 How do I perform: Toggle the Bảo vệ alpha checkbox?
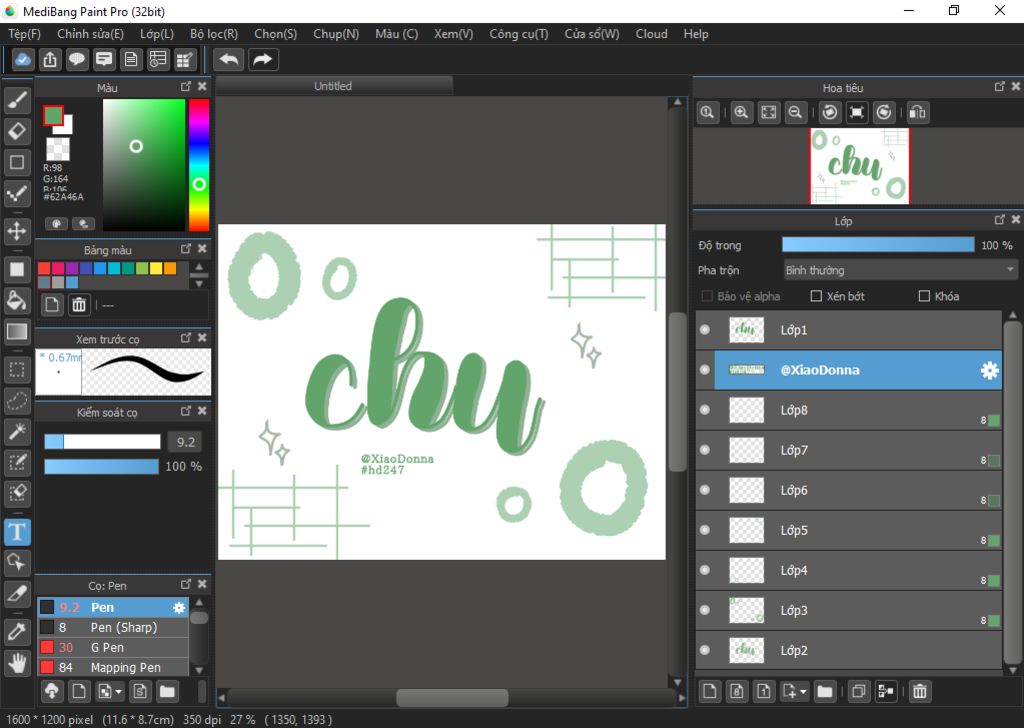(x=707, y=296)
